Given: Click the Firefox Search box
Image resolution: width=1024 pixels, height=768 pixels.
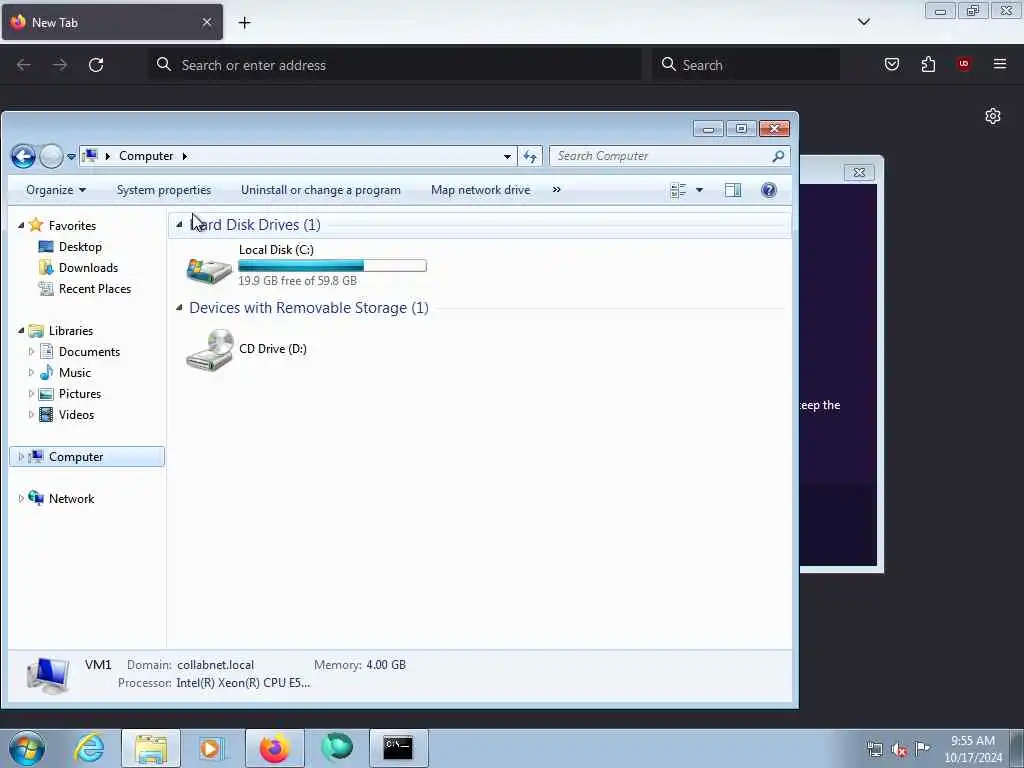Looking at the screenshot, I should [x=746, y=65].
